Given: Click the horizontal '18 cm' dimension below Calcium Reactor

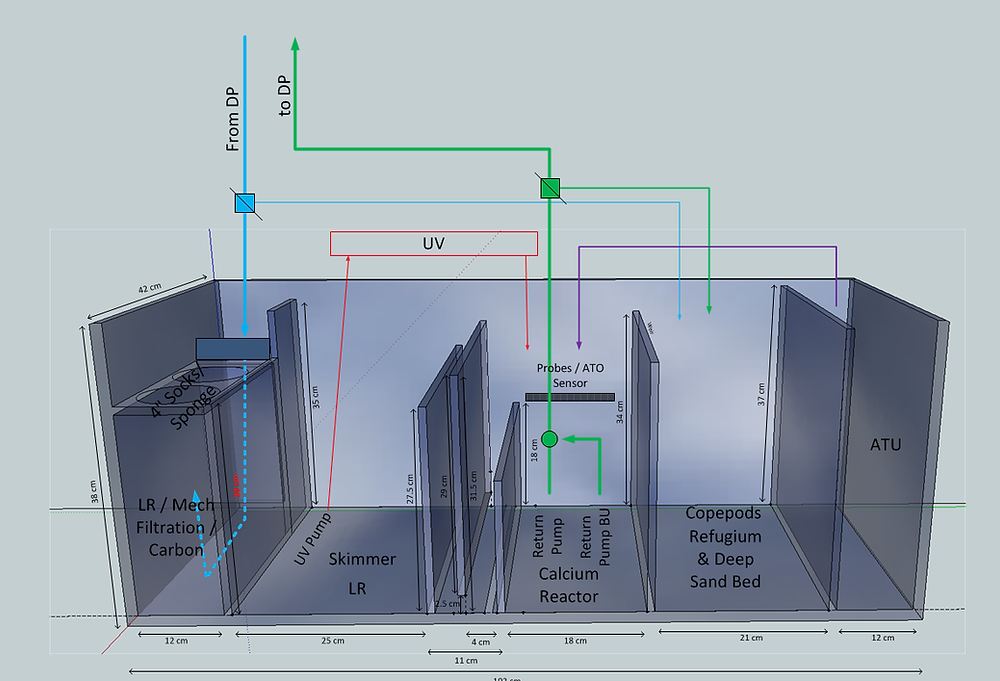Looking at the screenshot, I should [575, 641].
